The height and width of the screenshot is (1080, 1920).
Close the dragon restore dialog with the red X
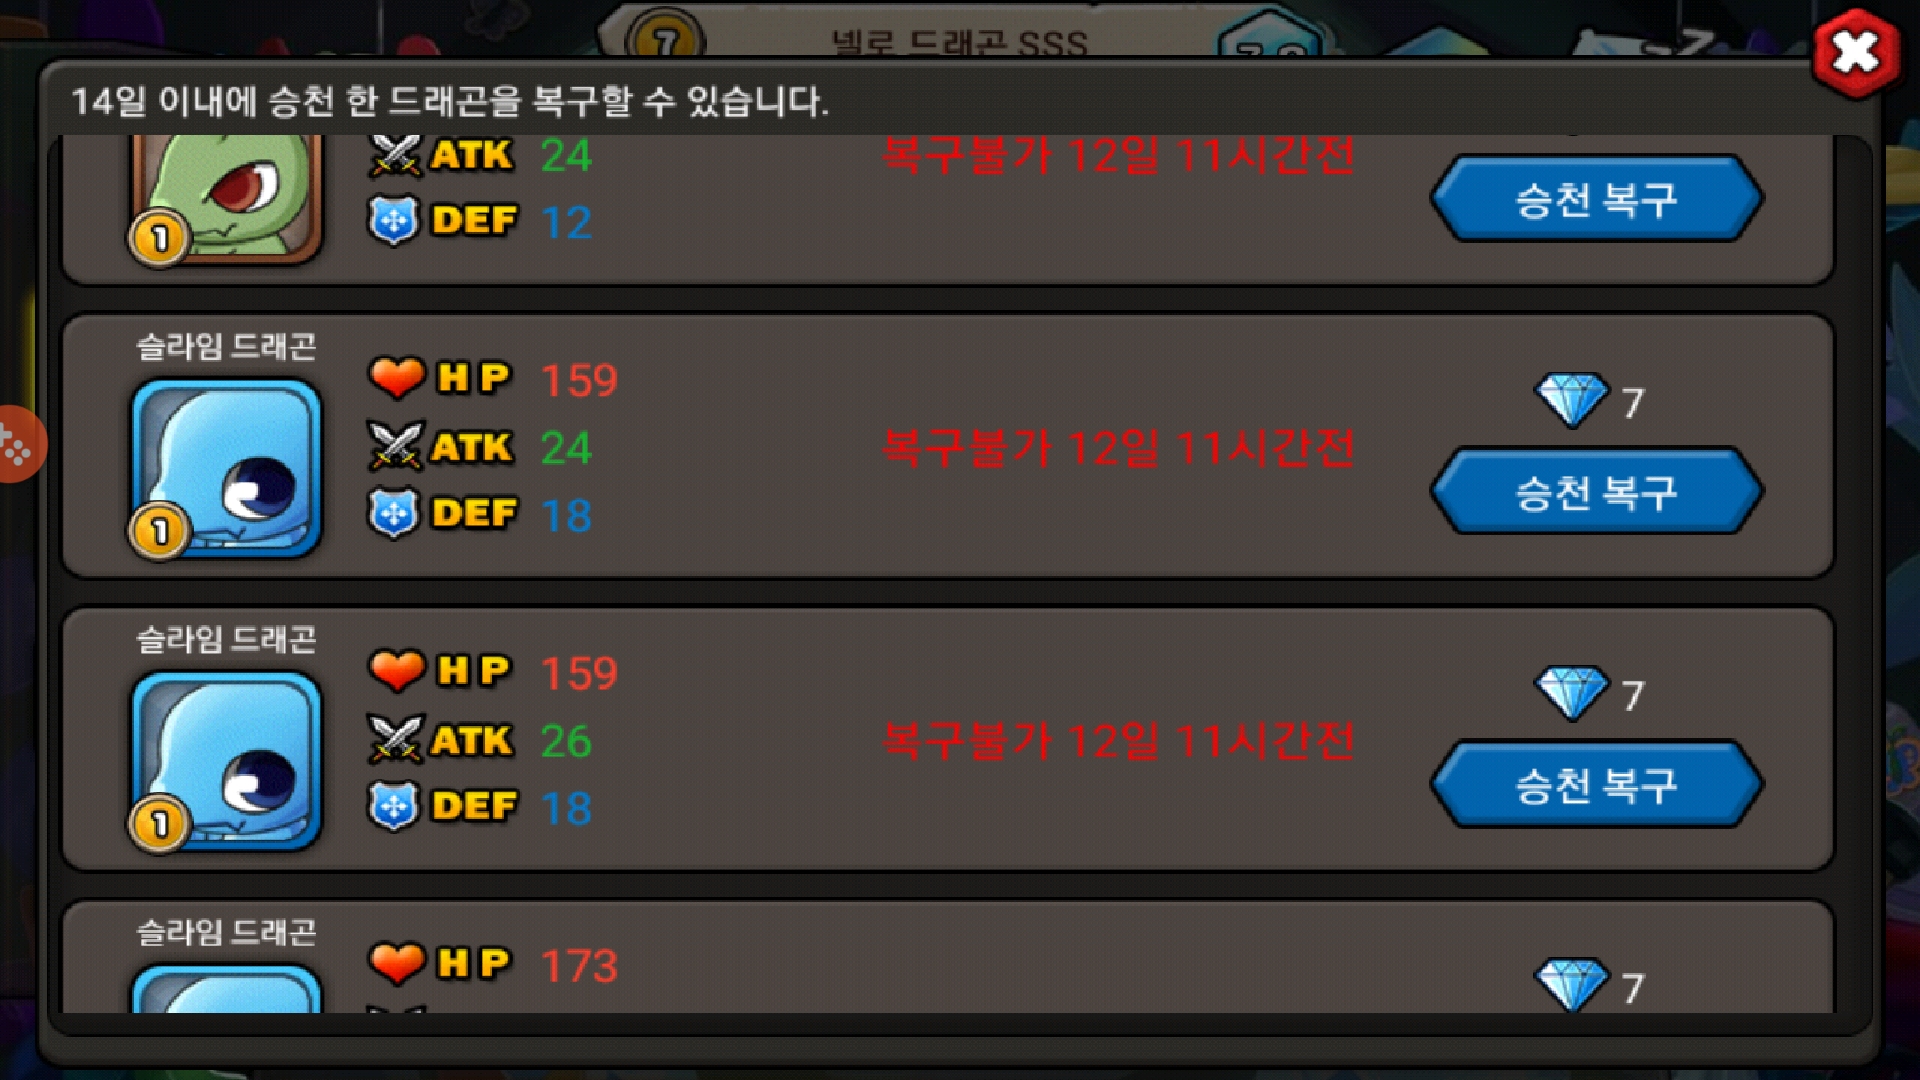[1856, 53]
